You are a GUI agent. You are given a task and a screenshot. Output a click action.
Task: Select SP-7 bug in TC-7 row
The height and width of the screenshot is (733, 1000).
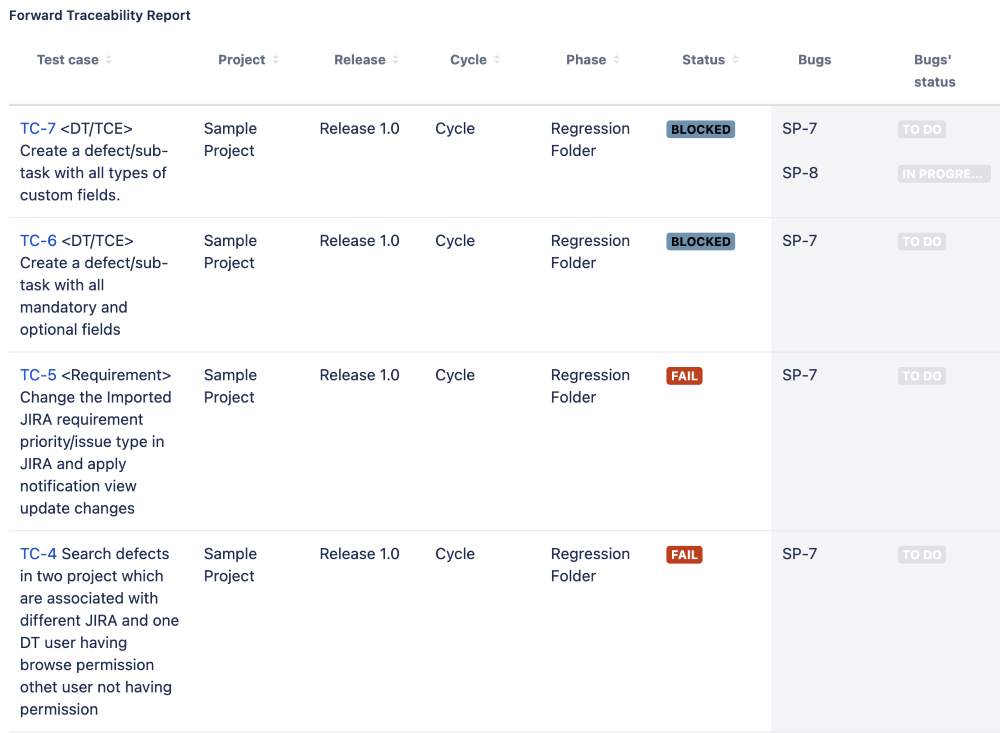[x=800, y=129]
